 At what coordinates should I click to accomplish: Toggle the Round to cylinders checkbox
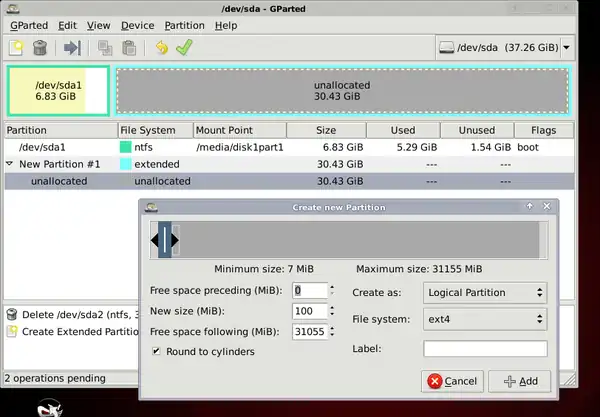tap(157, 351)
